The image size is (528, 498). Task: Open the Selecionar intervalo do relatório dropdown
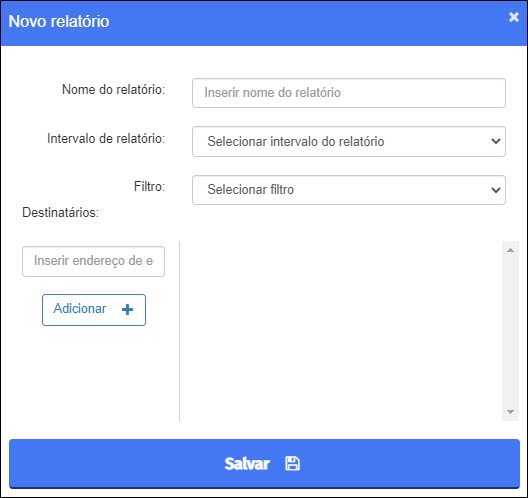[349, 141]
